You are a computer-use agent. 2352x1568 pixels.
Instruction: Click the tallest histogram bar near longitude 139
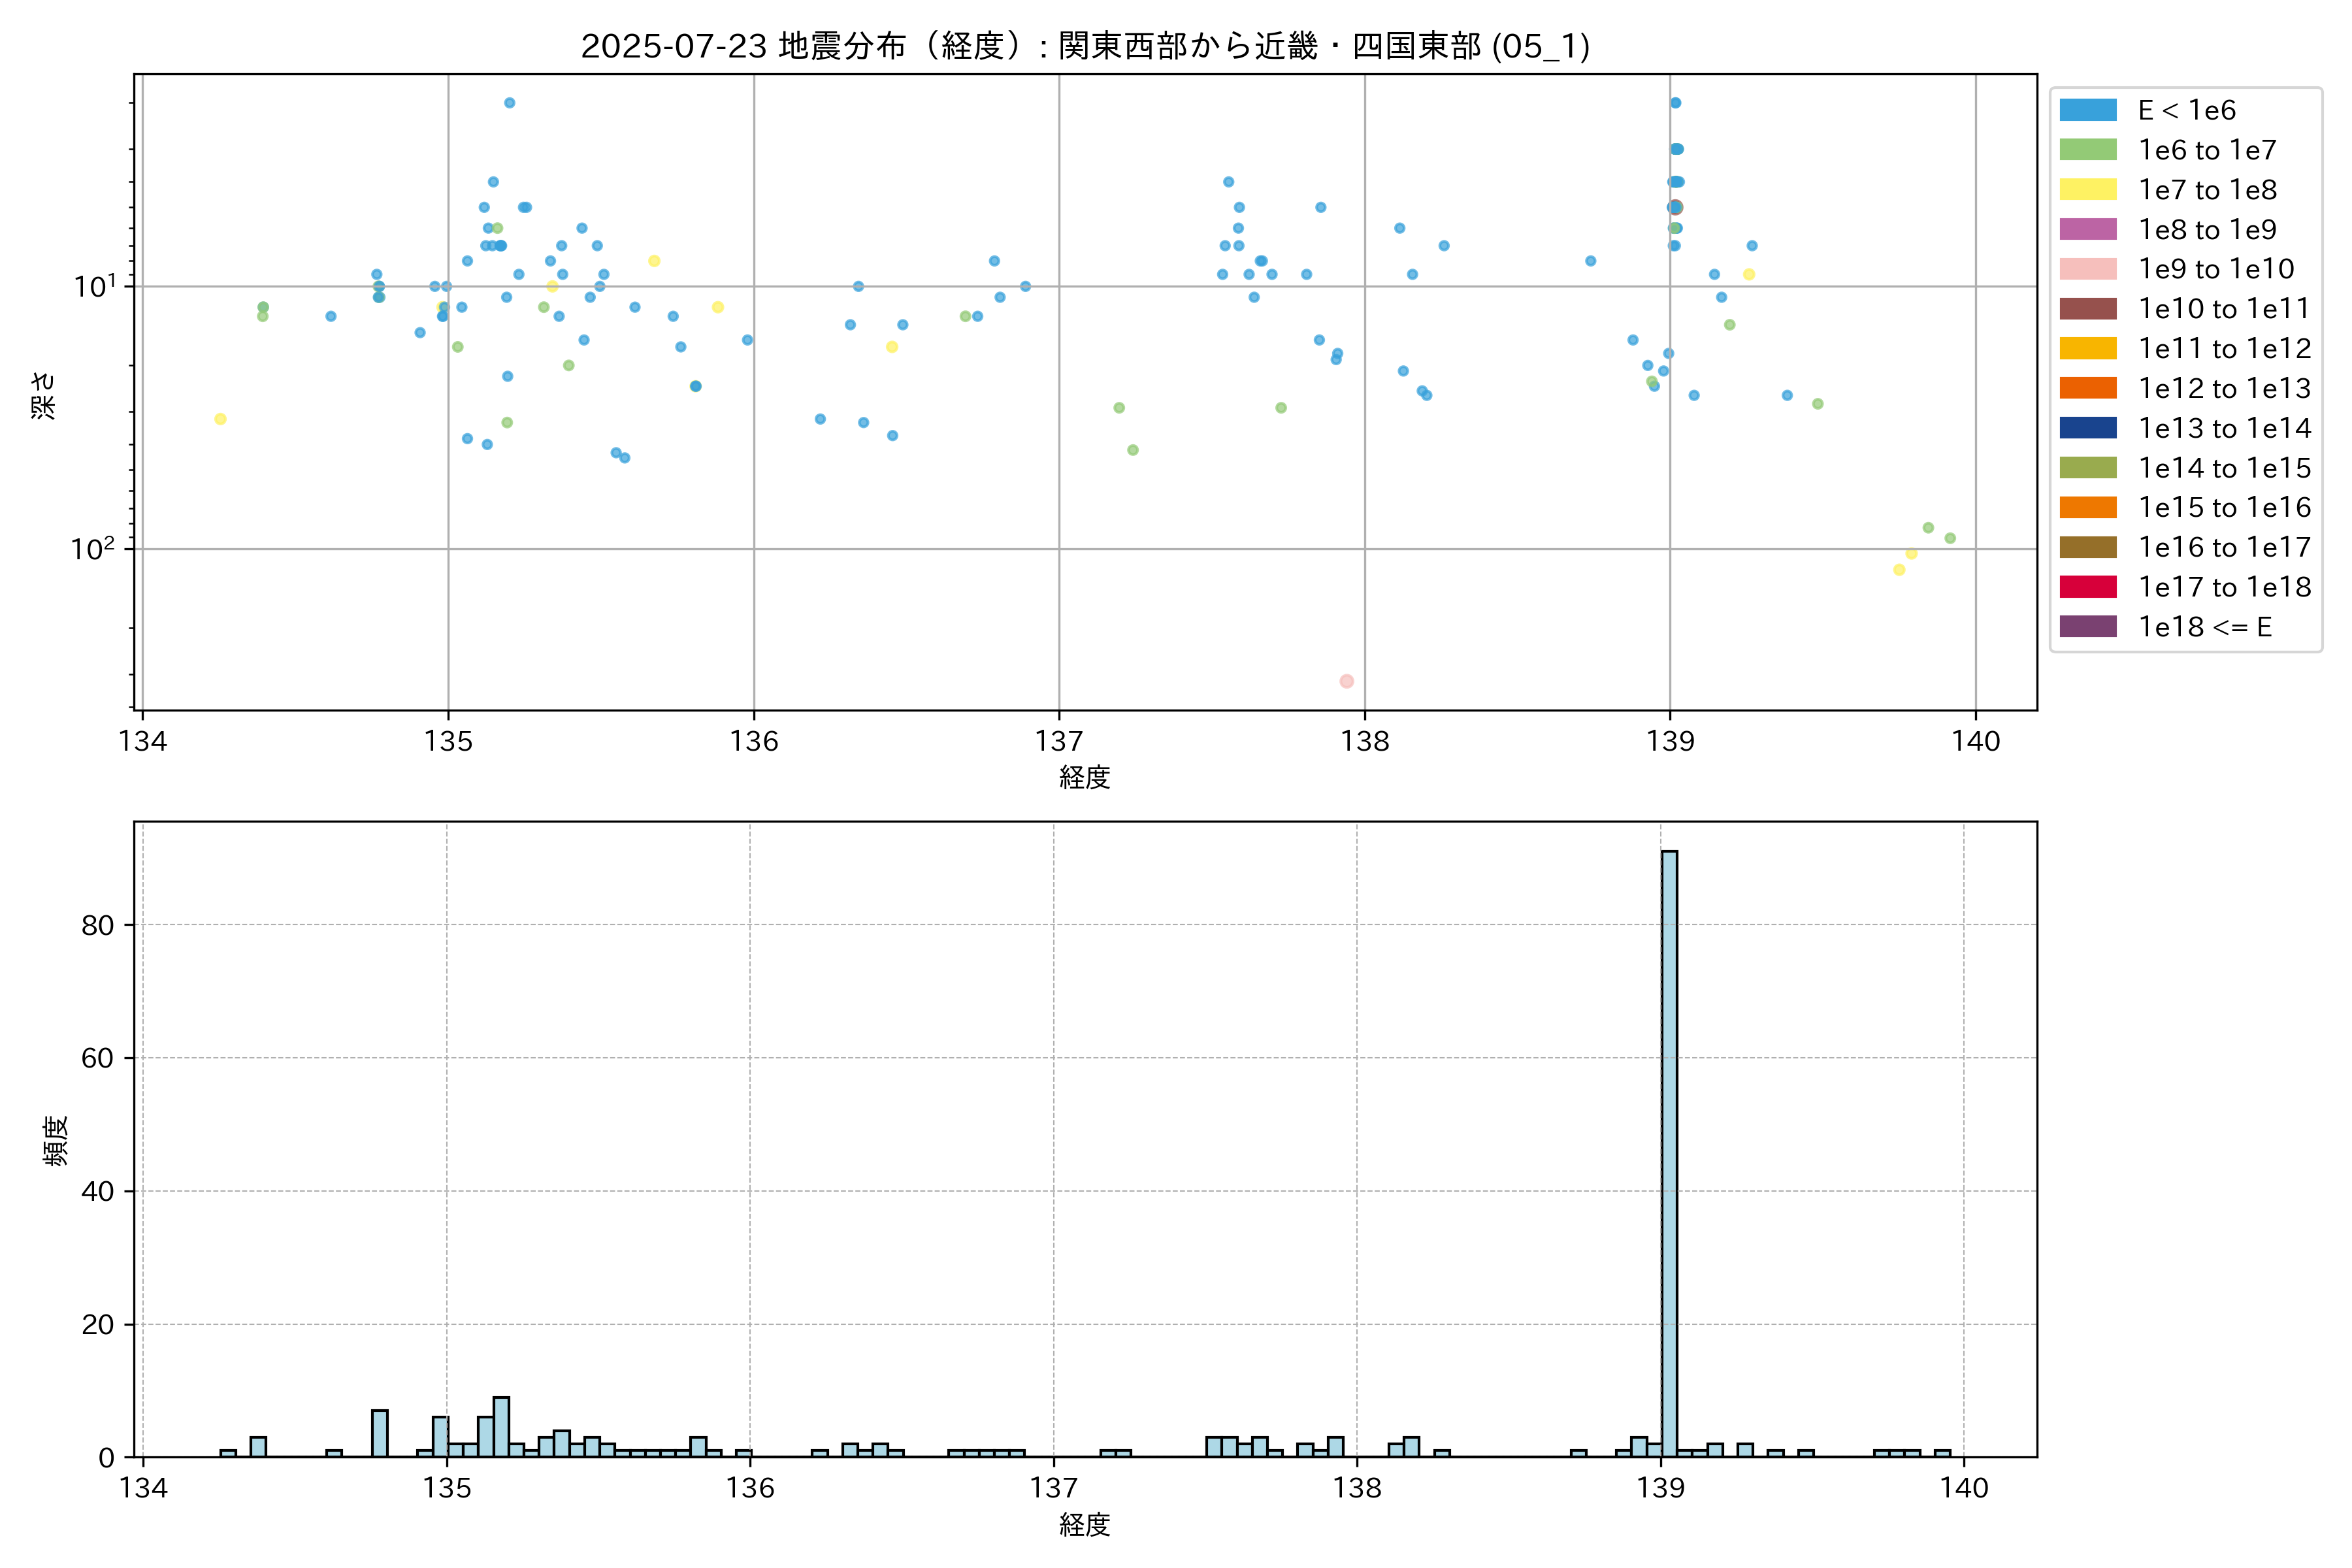point(1669,1150)
